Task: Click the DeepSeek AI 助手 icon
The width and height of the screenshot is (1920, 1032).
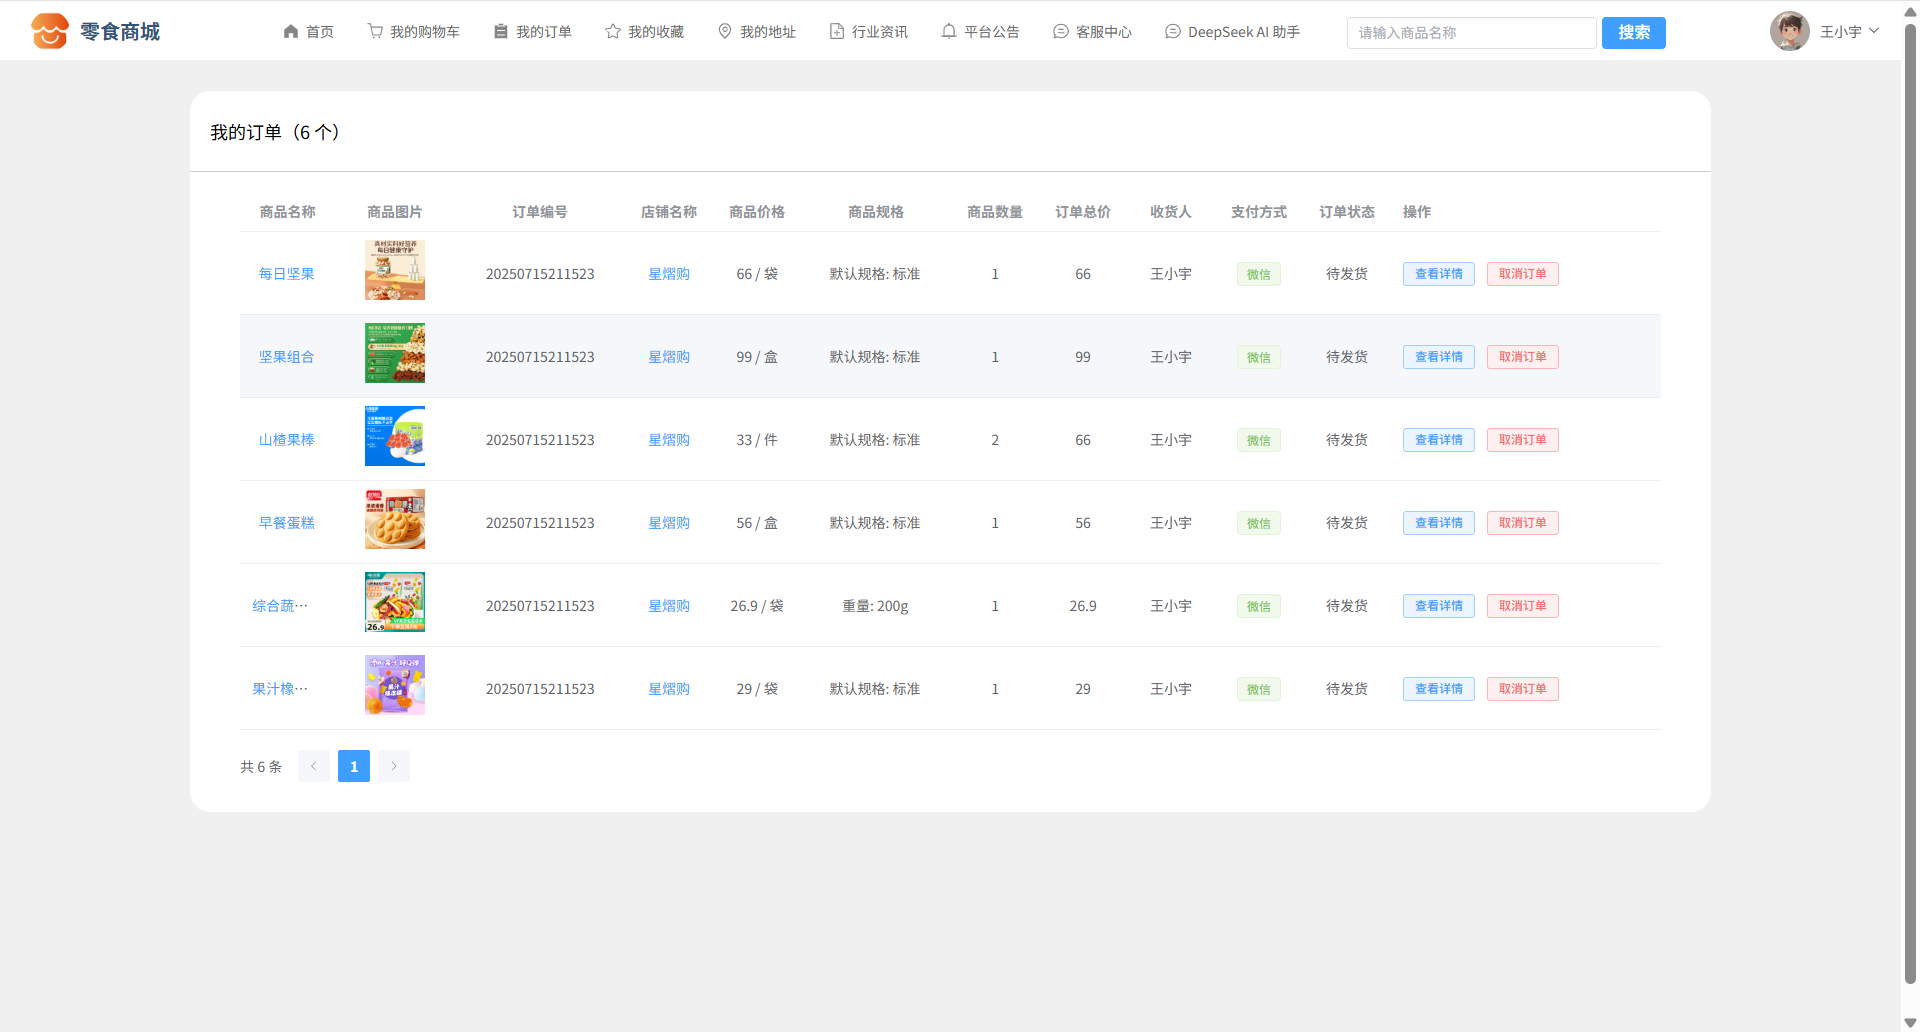Action: coord(1173,32)
